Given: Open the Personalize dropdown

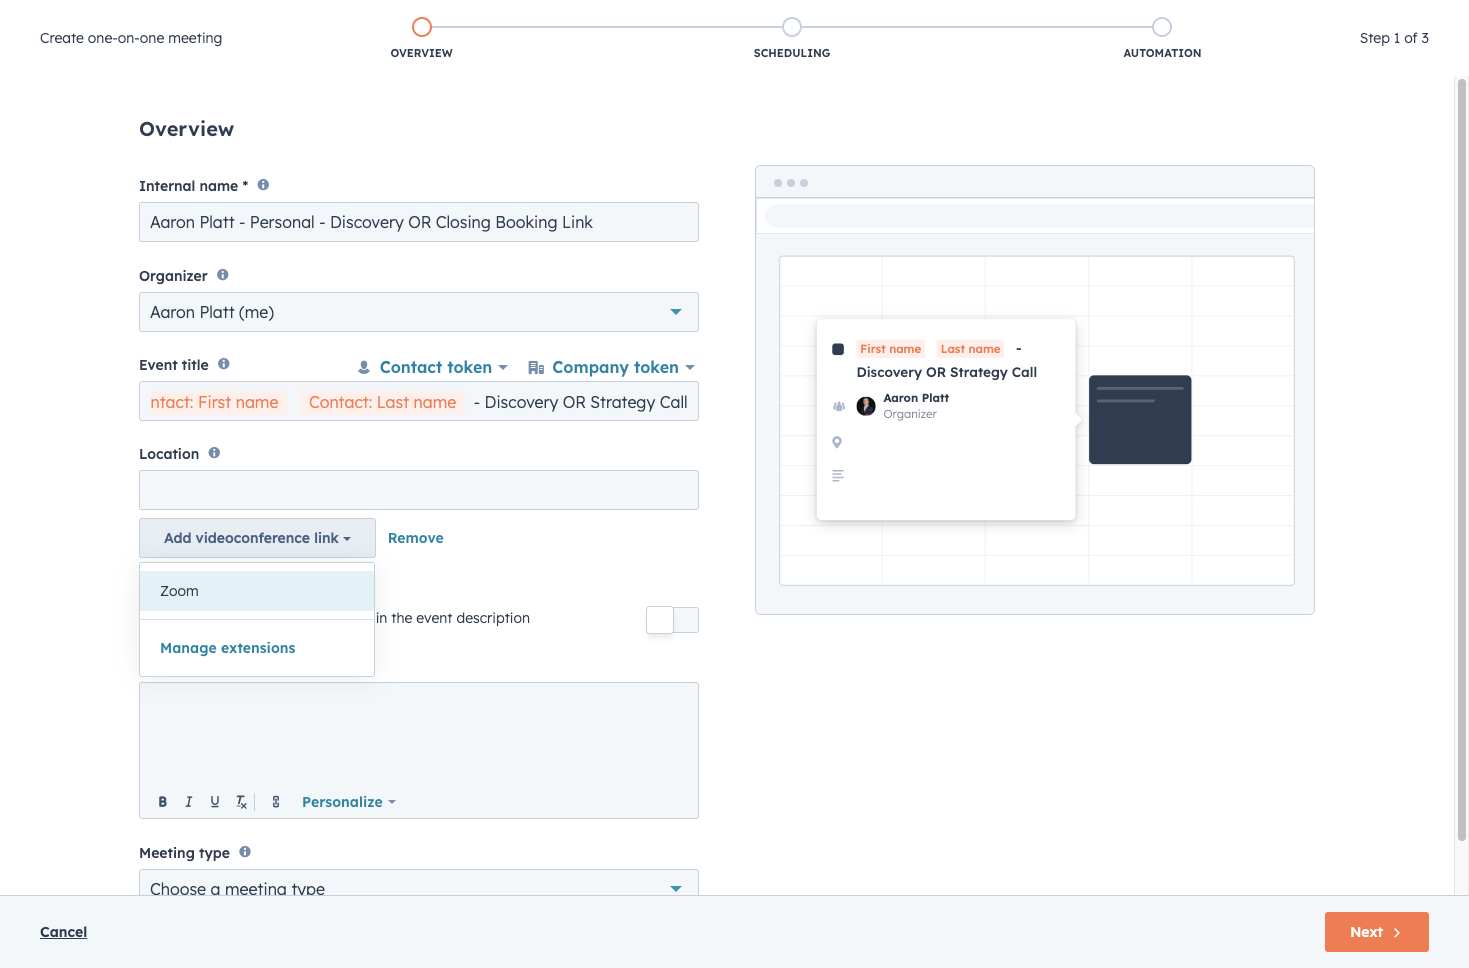Looking at the screenshot, I should (x=349, y=802).
